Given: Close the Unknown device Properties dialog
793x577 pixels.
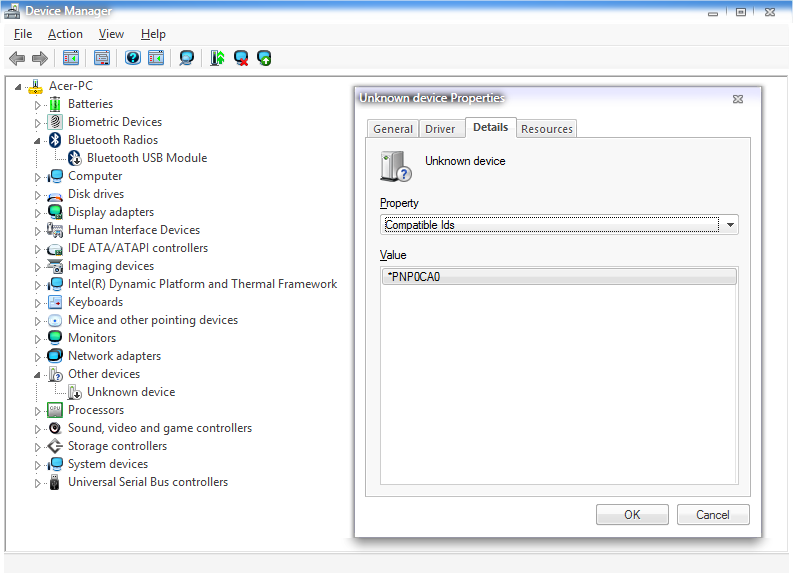Looking at the screenshot, I should pyautogui.click(x=738, y=99).
